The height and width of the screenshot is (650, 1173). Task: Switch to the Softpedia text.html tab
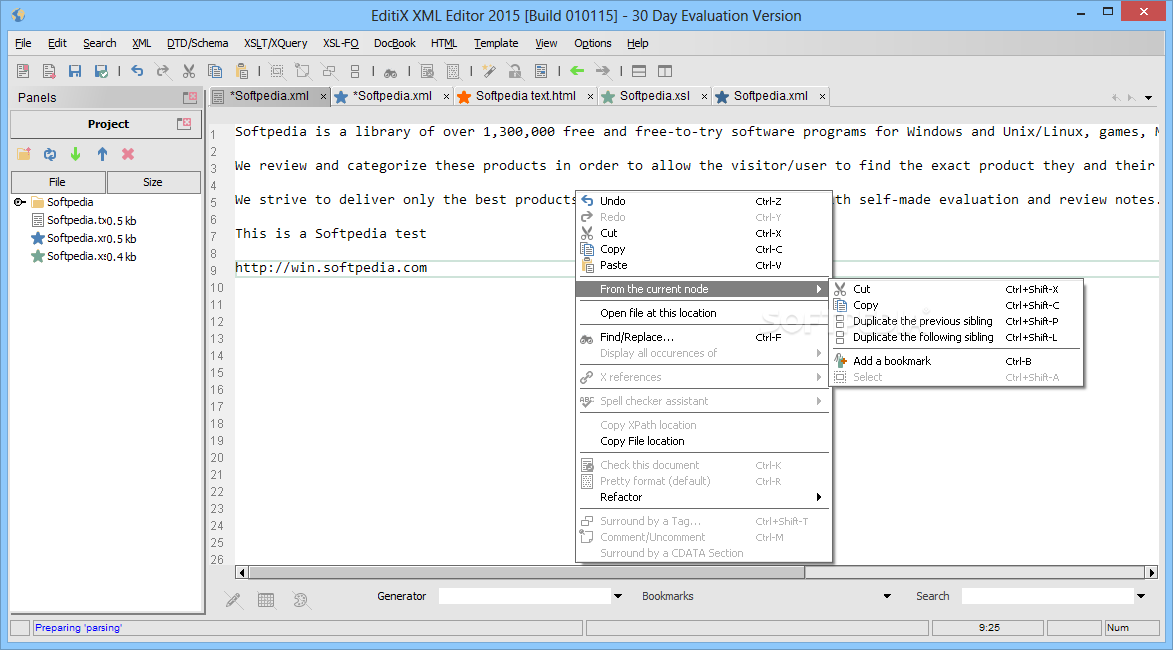click(525, 96)
